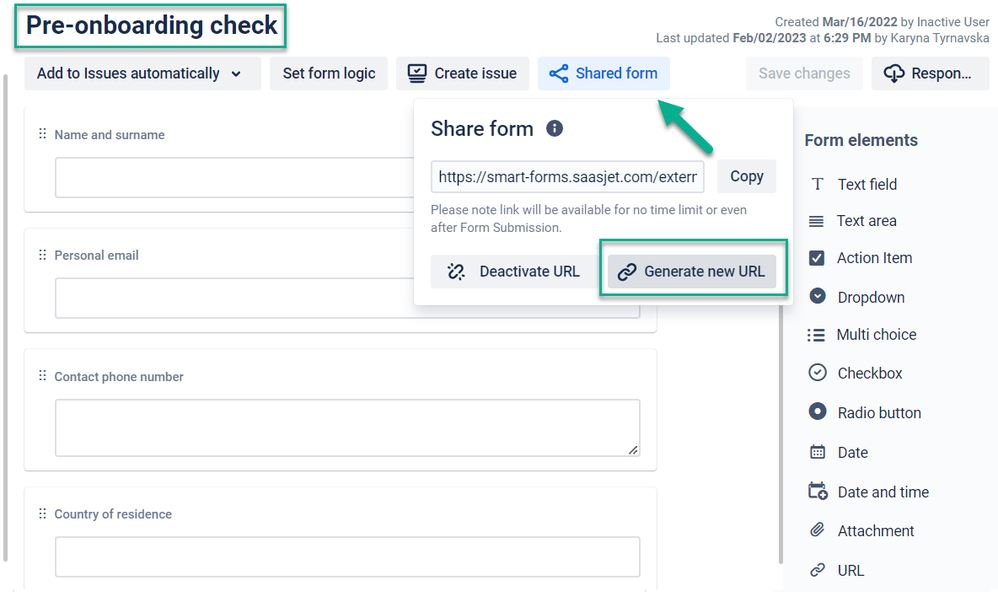
Task: Open the Responses button label
Action: pos(941,74)
